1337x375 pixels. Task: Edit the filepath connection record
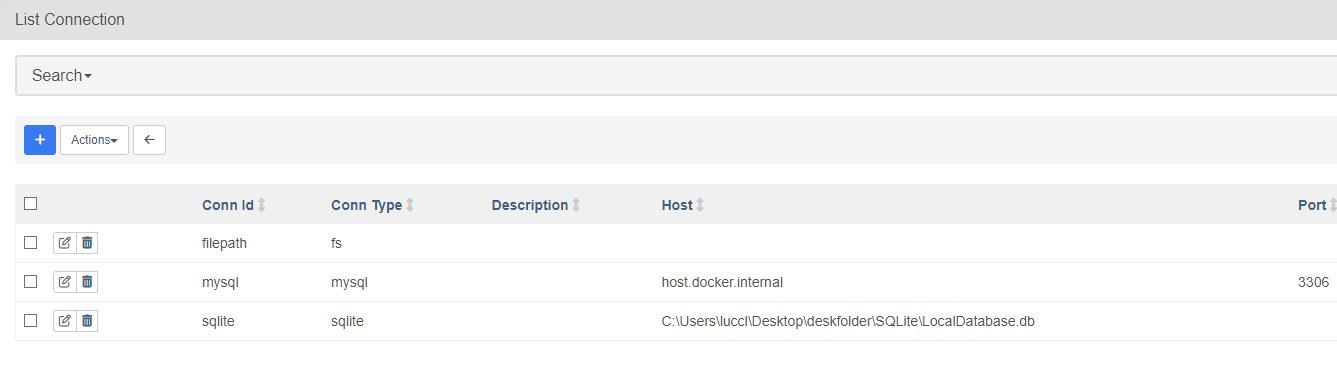coord(65,243)
